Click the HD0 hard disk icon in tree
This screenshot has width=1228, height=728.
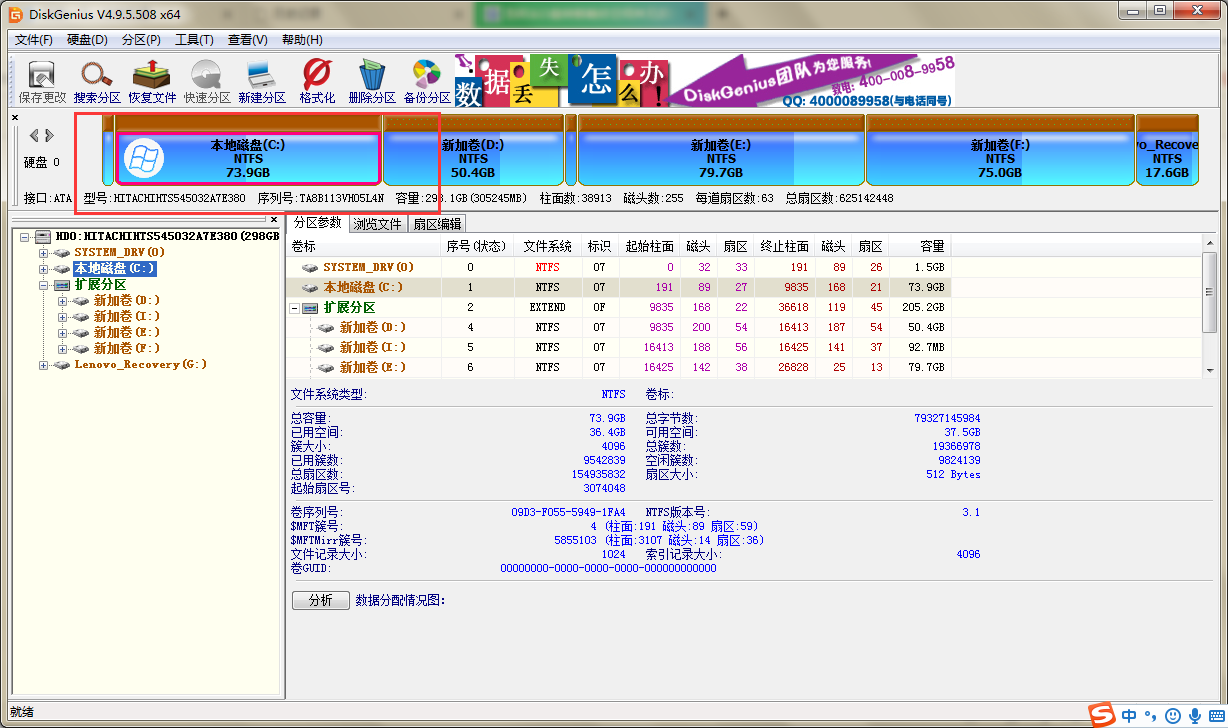click(42, 236)
